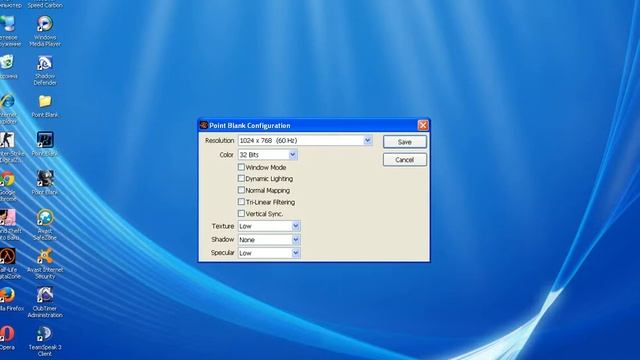Click the Texture label text

223,226
